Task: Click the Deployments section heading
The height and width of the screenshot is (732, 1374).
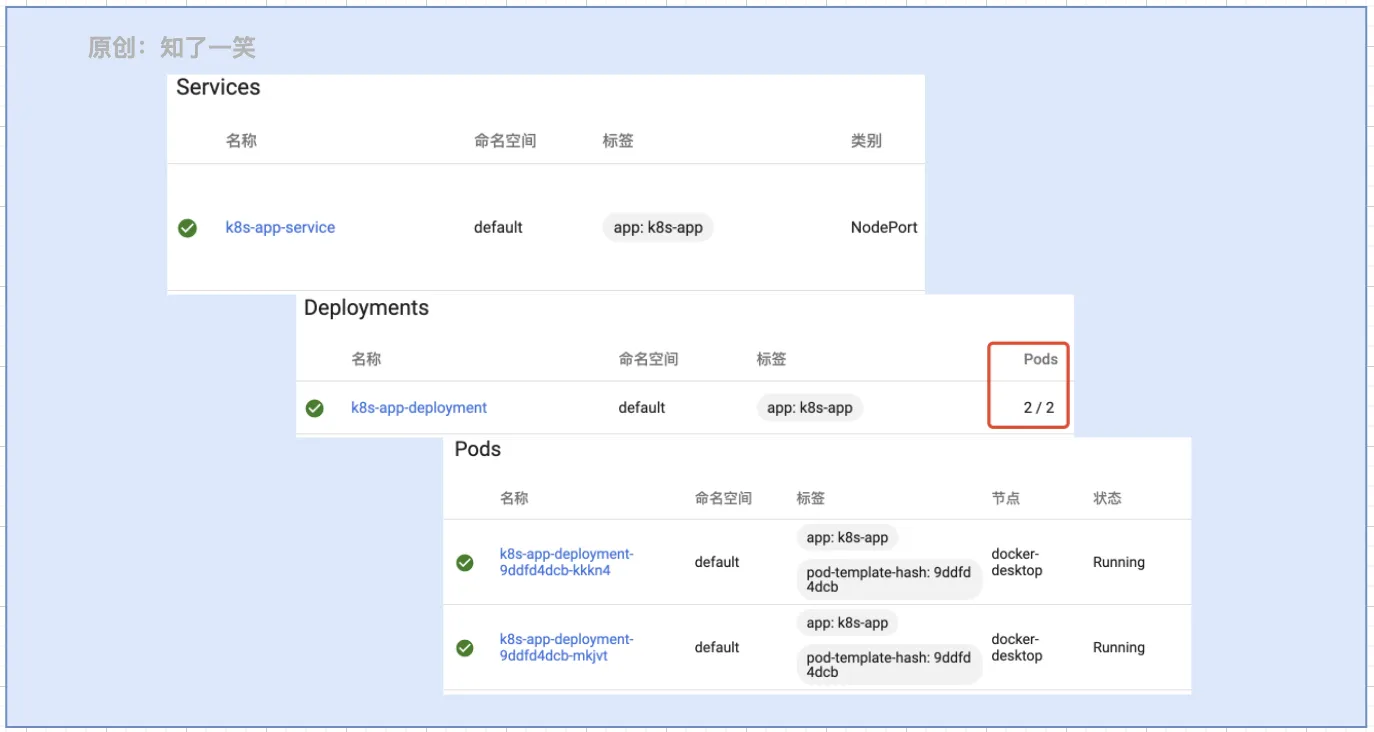Action: [x=366, y=308]
